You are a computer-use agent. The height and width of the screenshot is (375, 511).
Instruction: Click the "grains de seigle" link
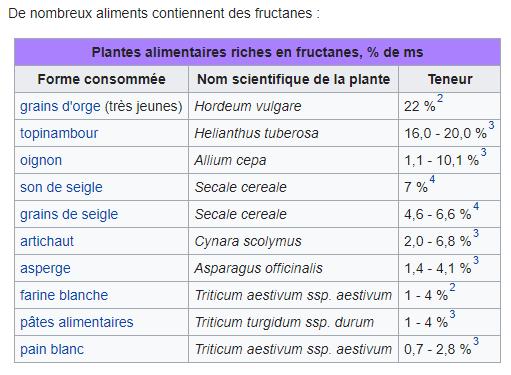69,214
